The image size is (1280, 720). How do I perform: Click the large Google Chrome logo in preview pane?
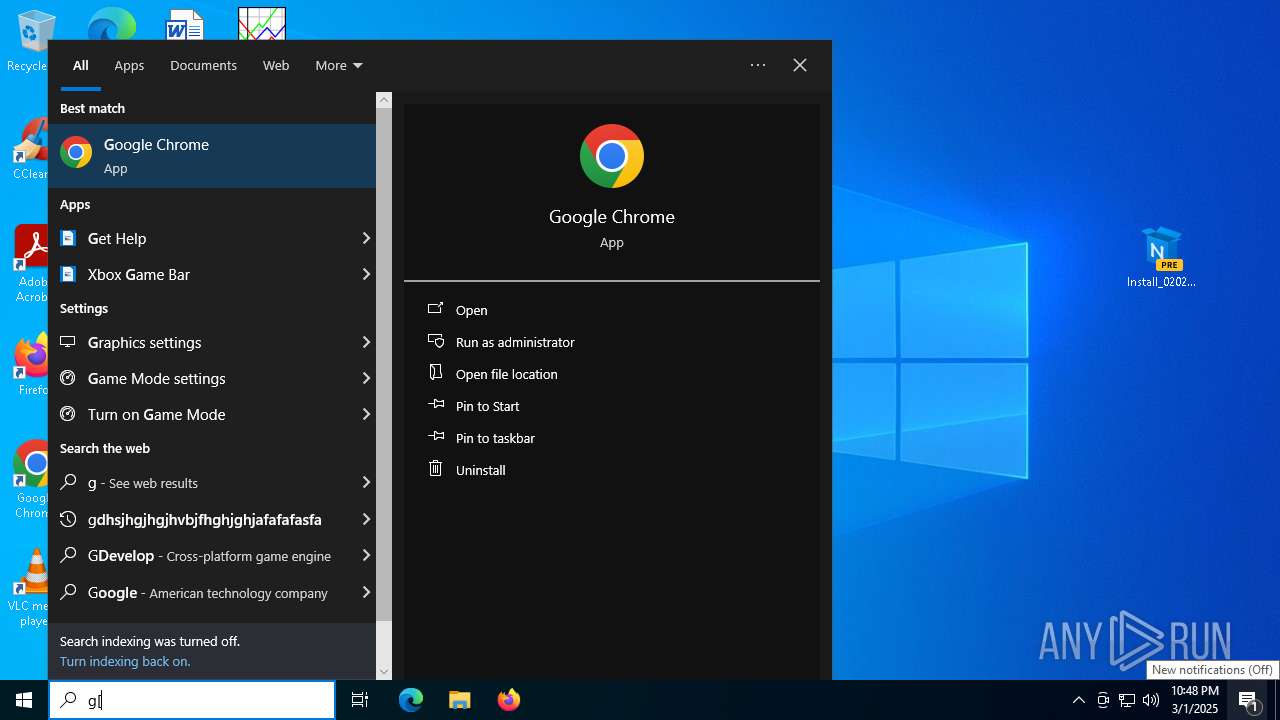pos(612,156)
